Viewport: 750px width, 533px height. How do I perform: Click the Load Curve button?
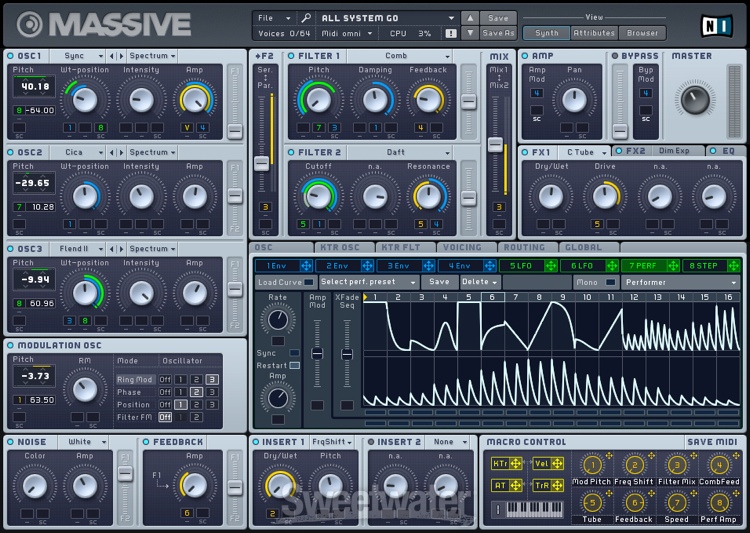[x=285, y=282]
